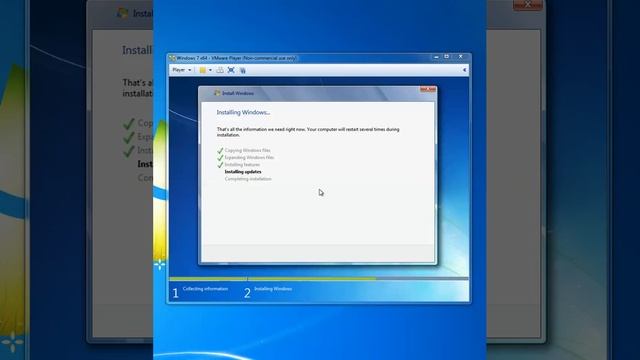
Task: Collapse toolbar using arrow at right end
Action: pos(464,70)
